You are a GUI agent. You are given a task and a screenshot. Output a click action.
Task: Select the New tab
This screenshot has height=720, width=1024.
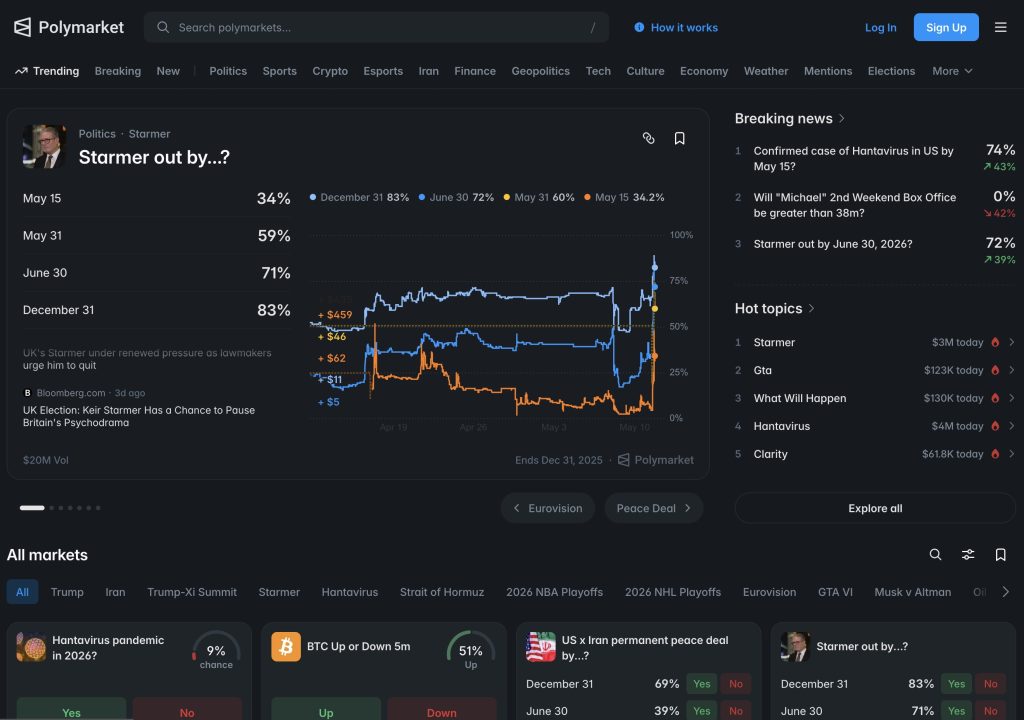168,71
